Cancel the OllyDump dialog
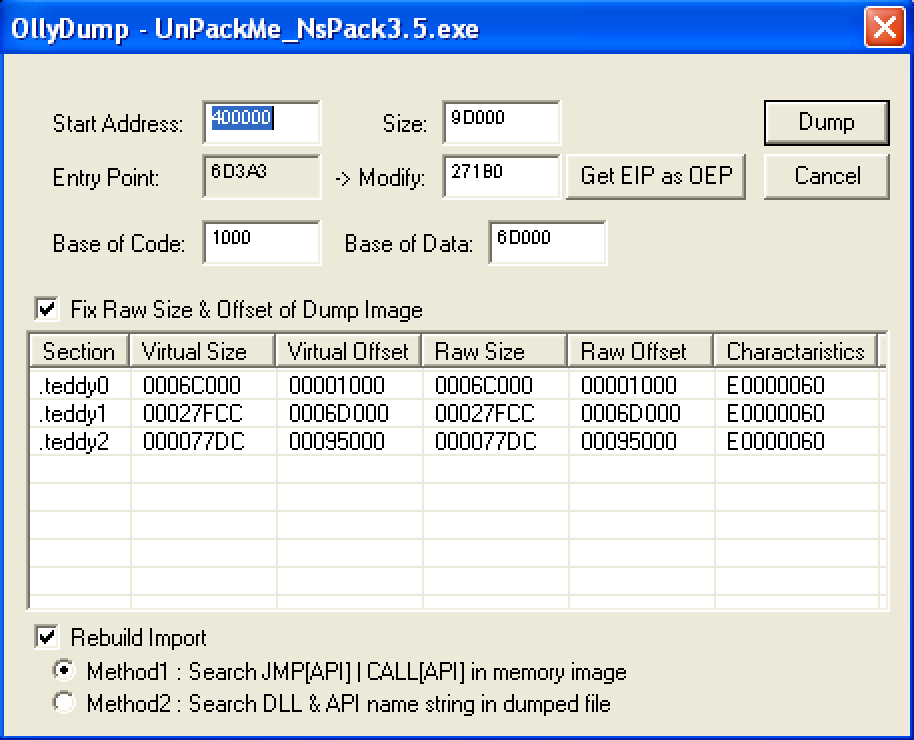The height and width of the screenshot is (740, 914). point(826,176)
